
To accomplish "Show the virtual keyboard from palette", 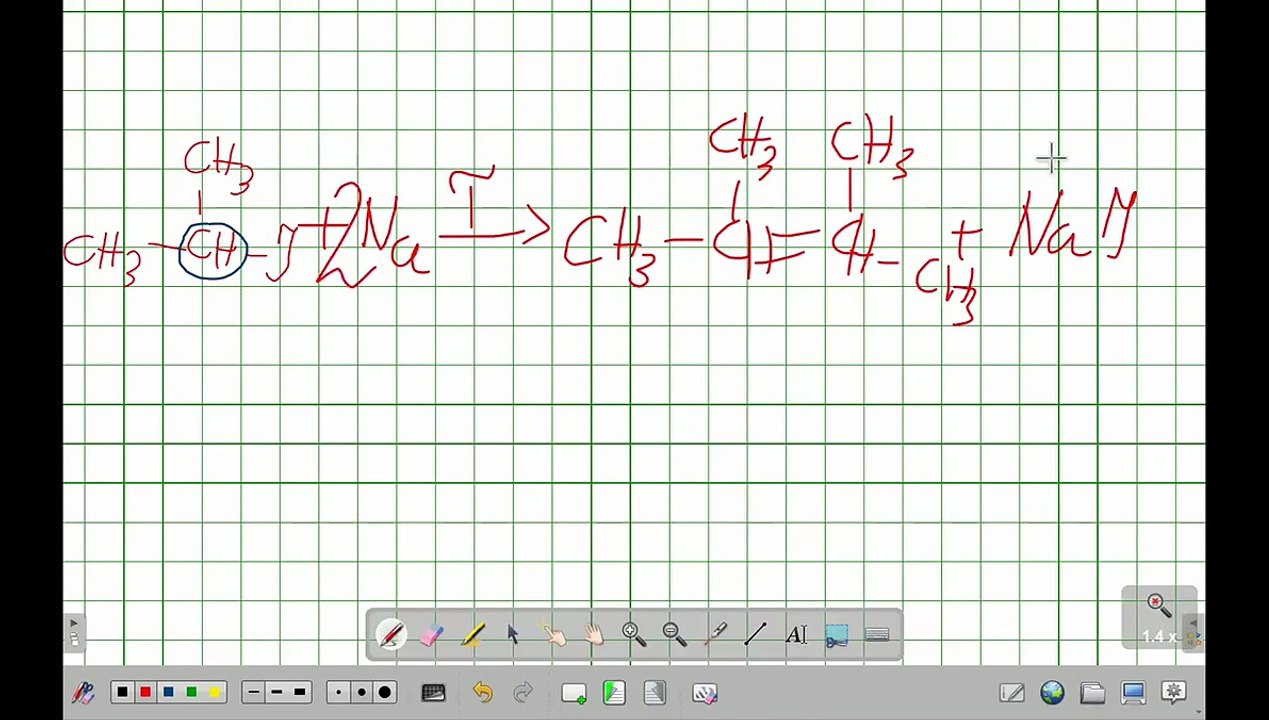I will tap(877, 634).
